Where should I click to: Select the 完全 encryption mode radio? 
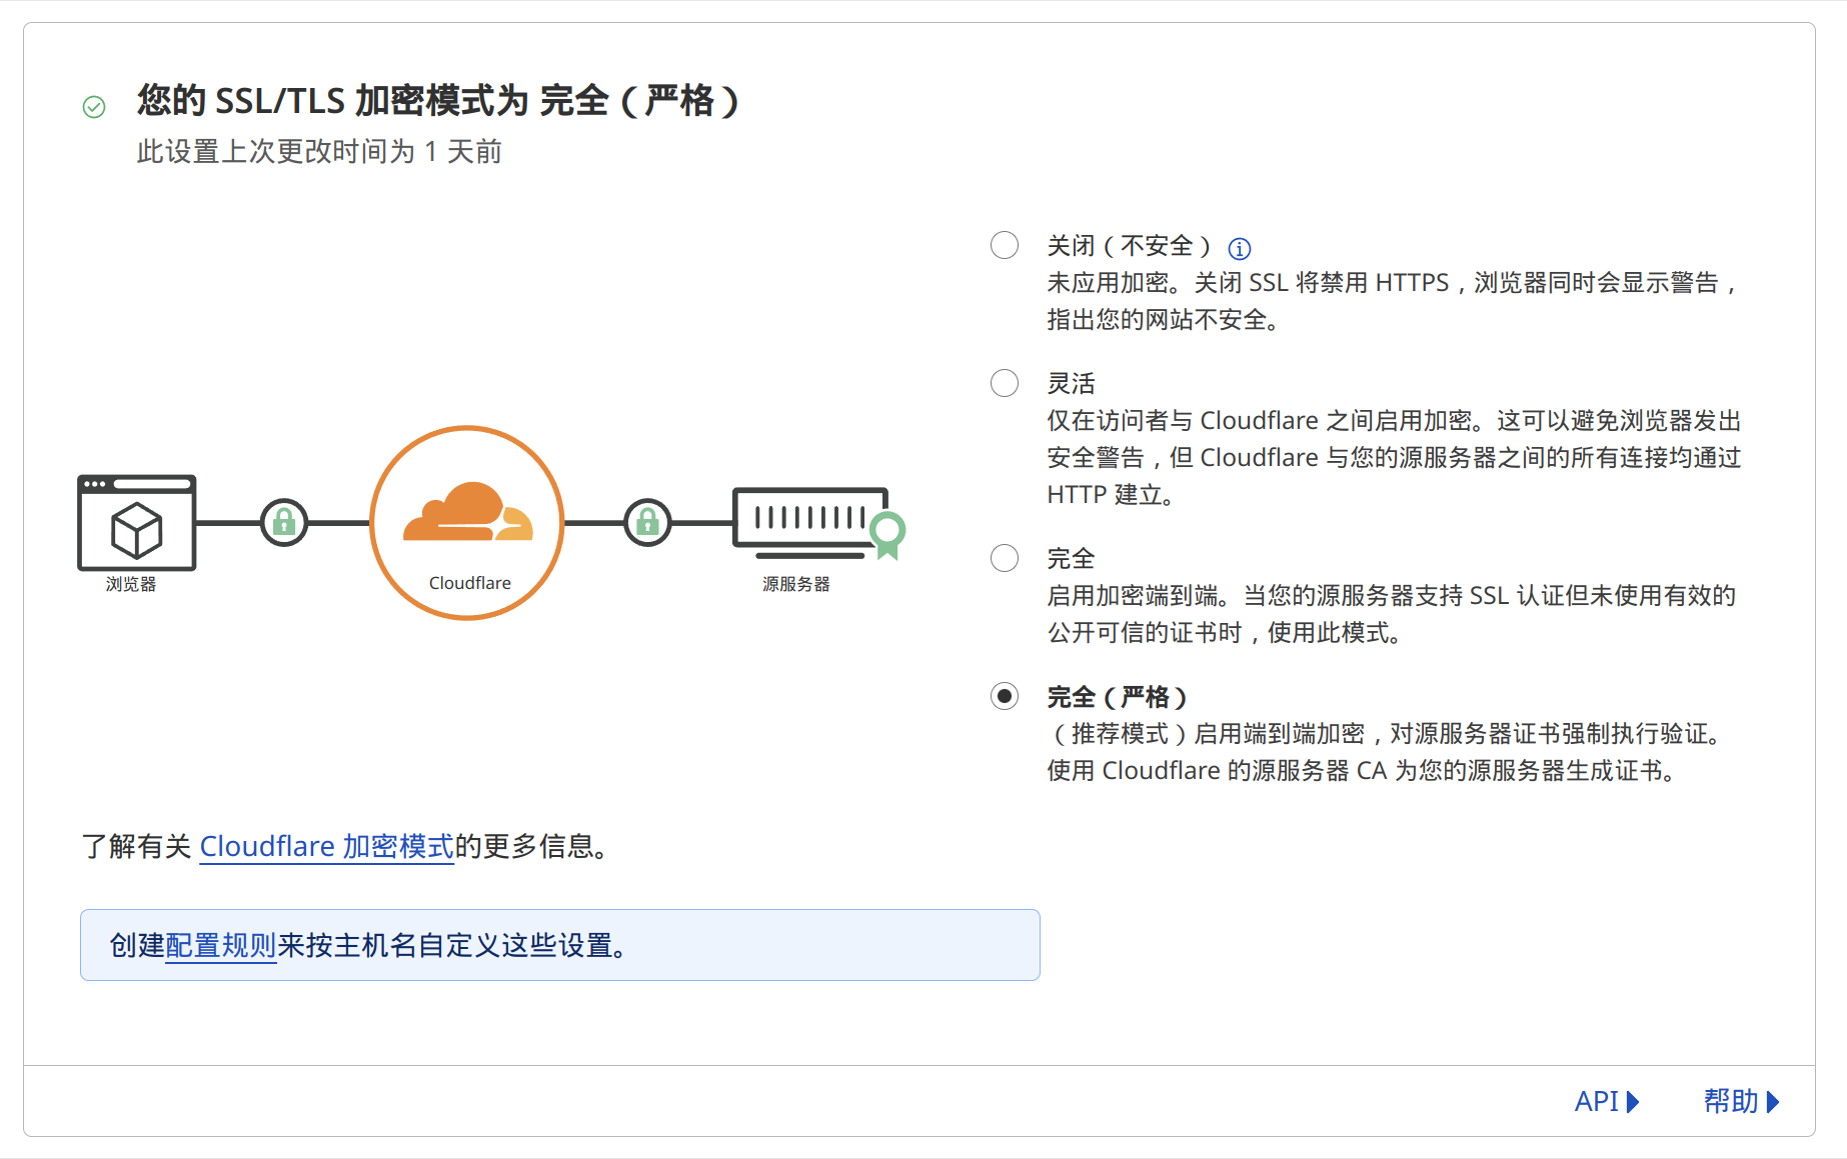1004,558
